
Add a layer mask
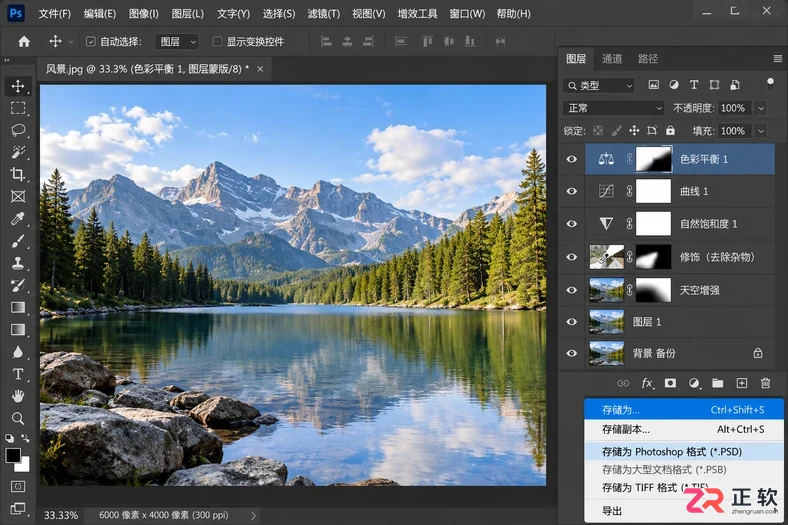670,383
